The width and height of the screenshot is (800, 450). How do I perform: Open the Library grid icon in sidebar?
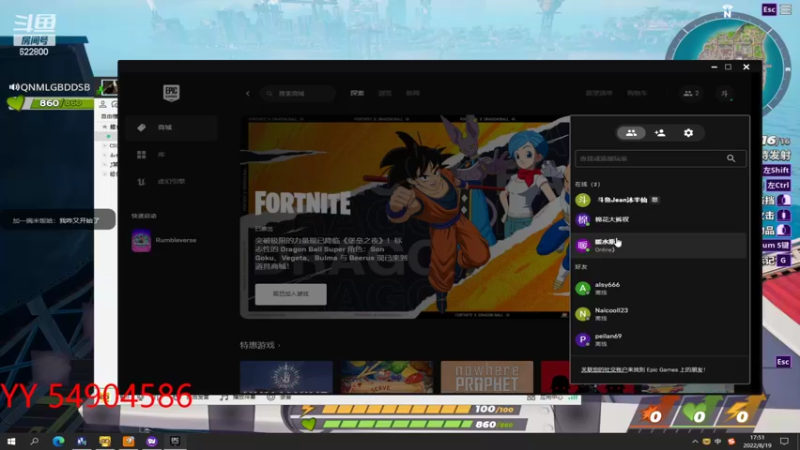141,155
